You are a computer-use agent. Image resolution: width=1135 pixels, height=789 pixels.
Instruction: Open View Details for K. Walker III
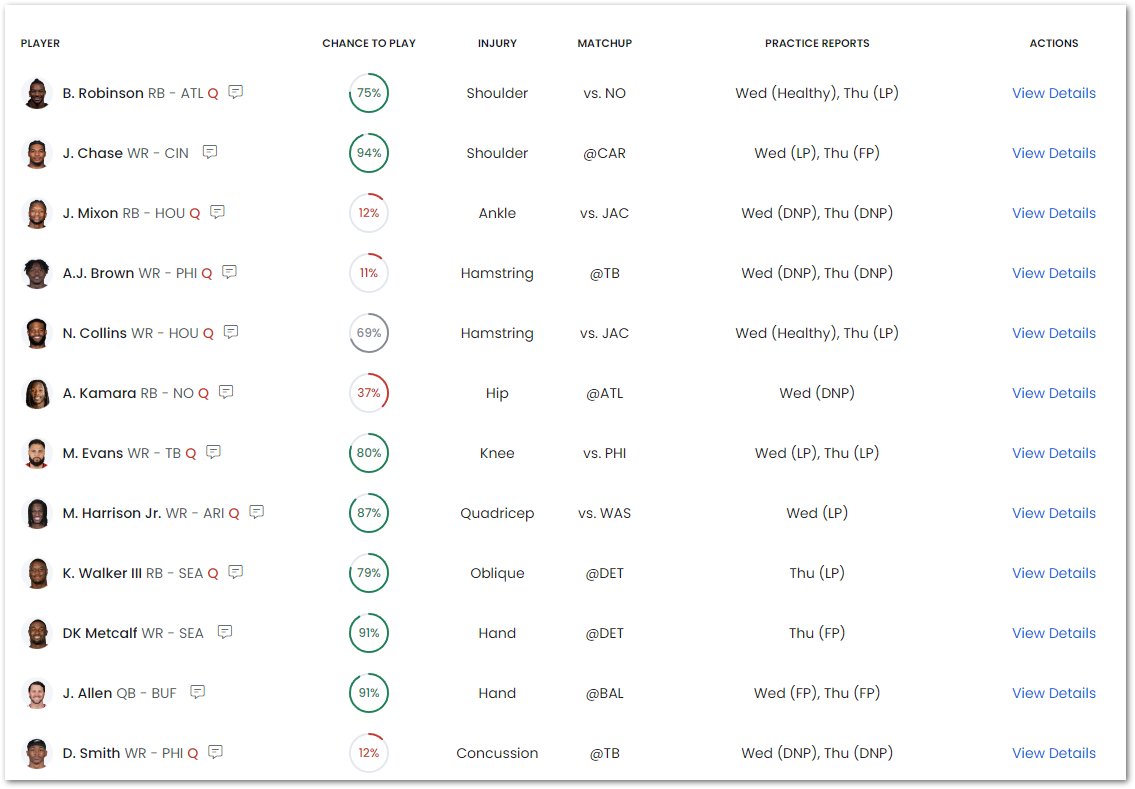1053,573
